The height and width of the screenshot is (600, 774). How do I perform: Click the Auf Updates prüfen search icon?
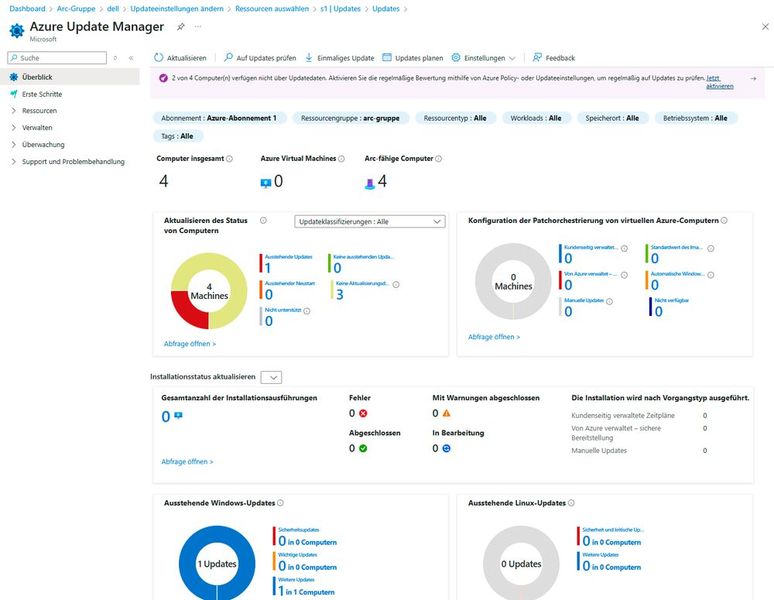[228, 57]
